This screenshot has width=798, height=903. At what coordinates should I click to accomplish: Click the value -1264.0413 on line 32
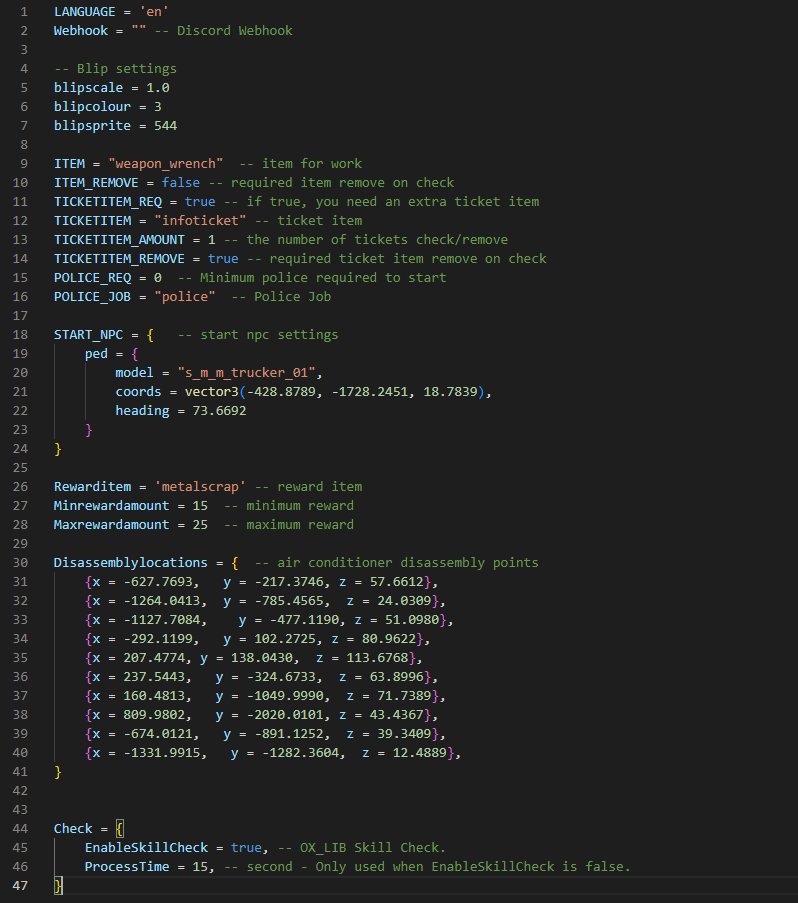(x=162, y=601)
